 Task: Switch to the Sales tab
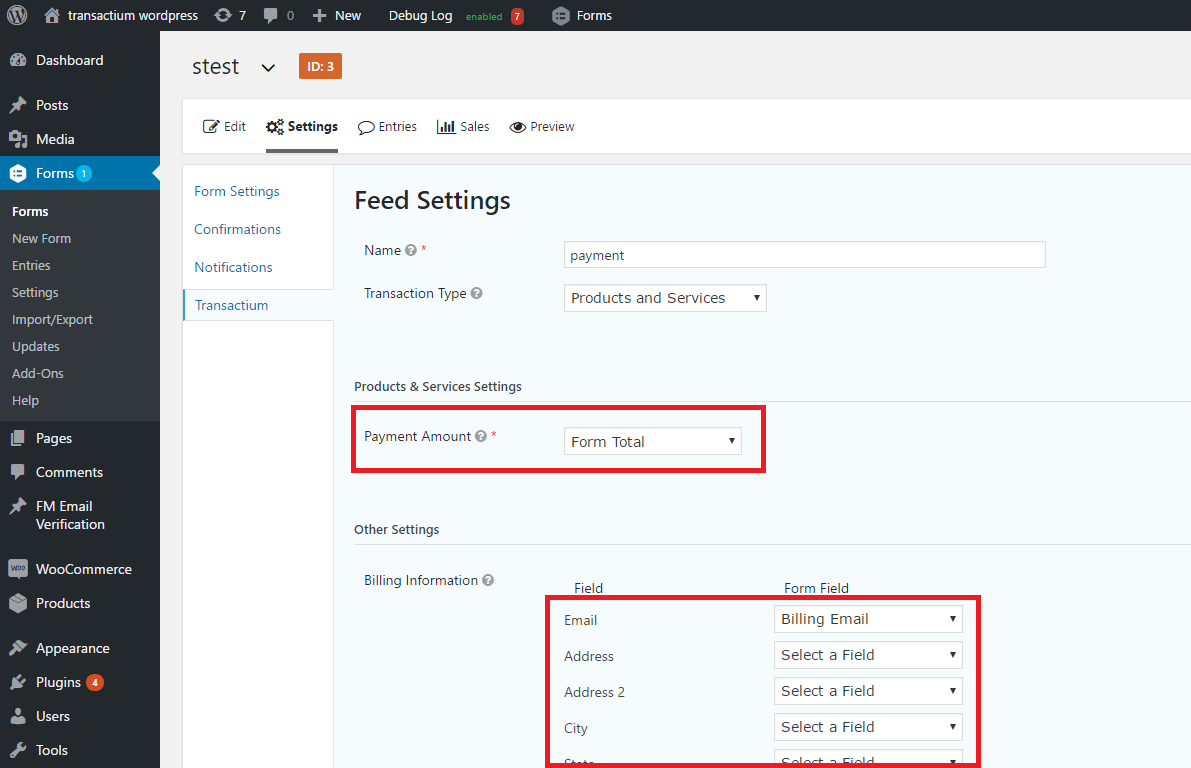point(463,127)
